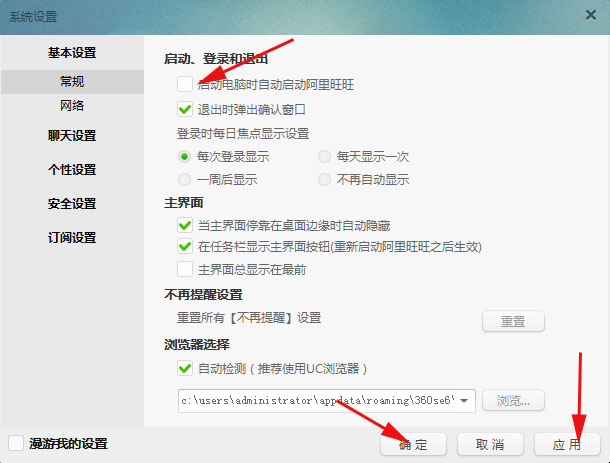Toggle 当主界面停靠在桌面边缘时自动隐藏 checkbox
Viewport: 610px width, 463px height.
coord(185,225)
